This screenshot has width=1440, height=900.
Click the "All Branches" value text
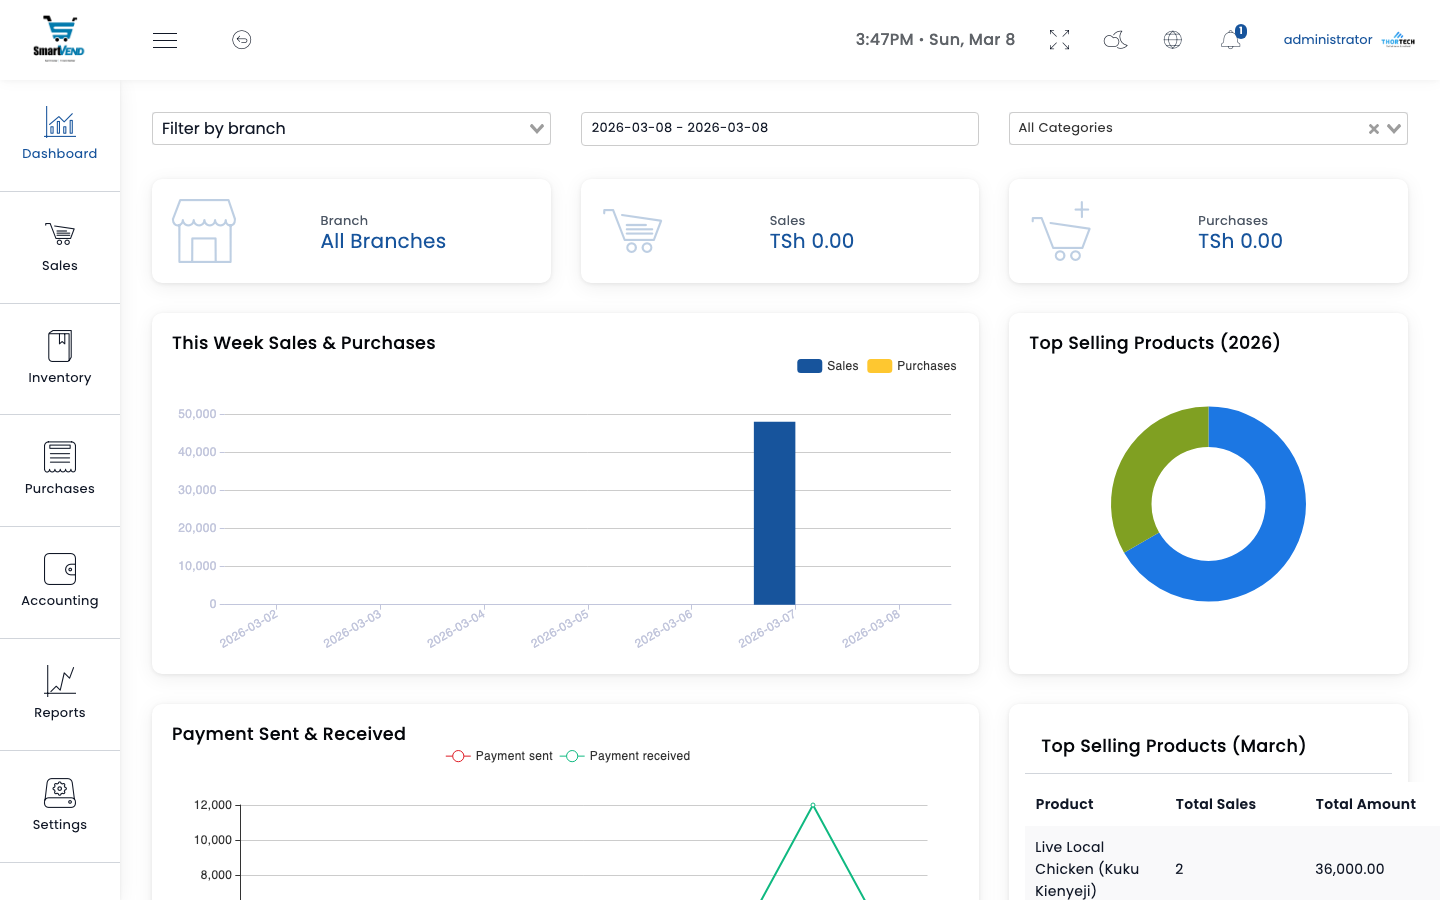pos(383,242)
